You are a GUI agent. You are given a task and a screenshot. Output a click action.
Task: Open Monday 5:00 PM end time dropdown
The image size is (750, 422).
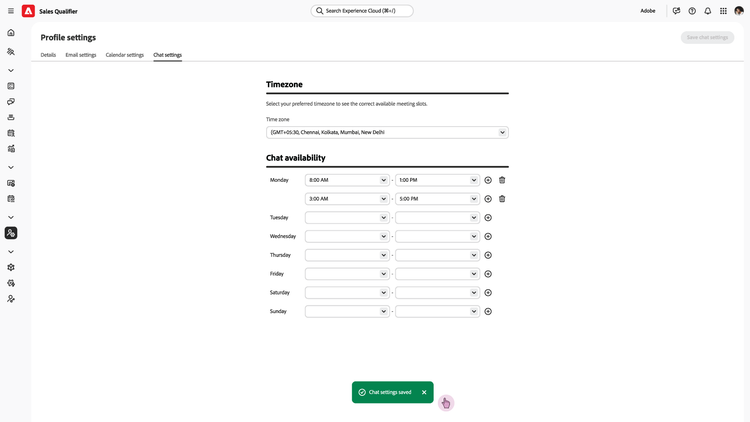pos(437,199)
